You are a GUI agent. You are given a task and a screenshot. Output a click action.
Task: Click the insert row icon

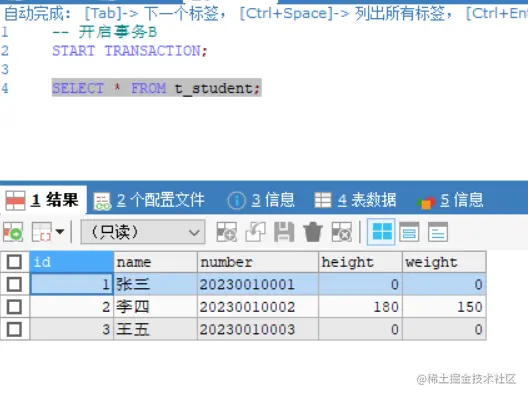coord(227,232)
